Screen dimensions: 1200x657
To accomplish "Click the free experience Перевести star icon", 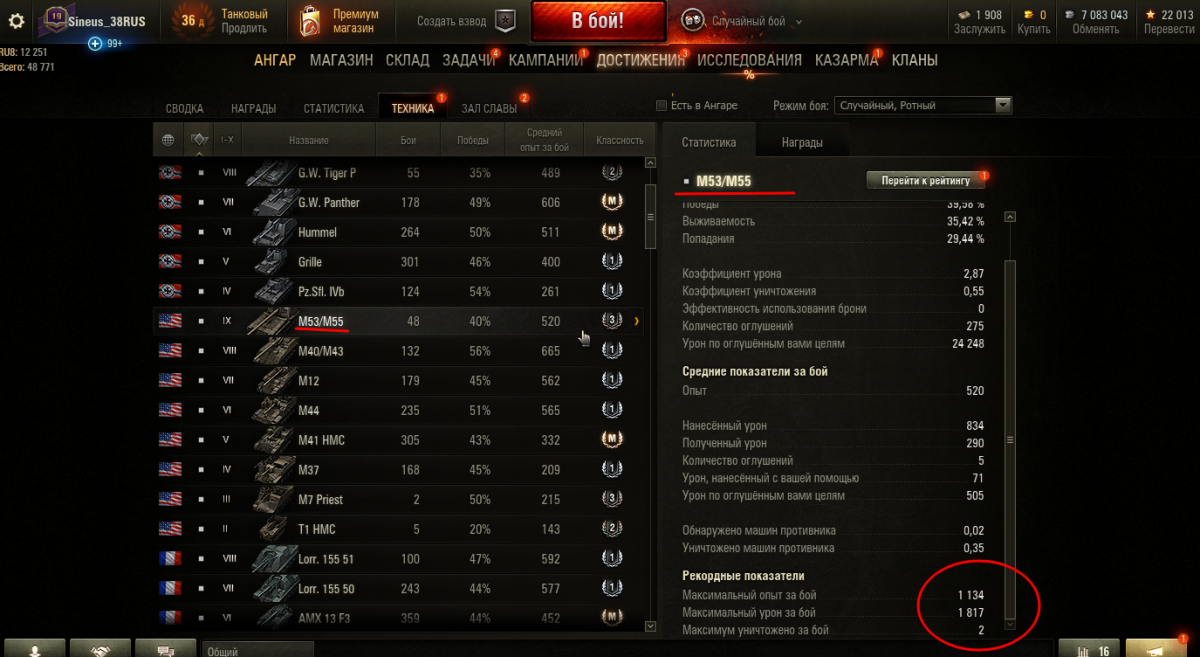I will click(1151, 15).
